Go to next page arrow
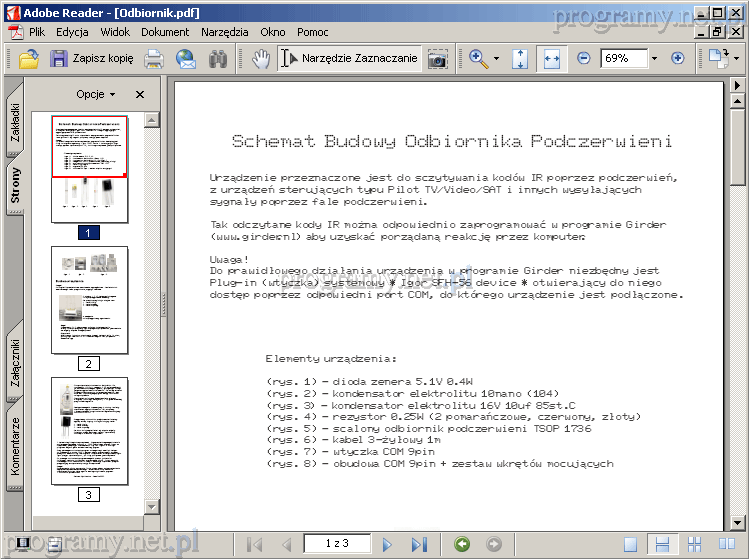The height and width of the screenshot is (559, 749). pos(388,545)
